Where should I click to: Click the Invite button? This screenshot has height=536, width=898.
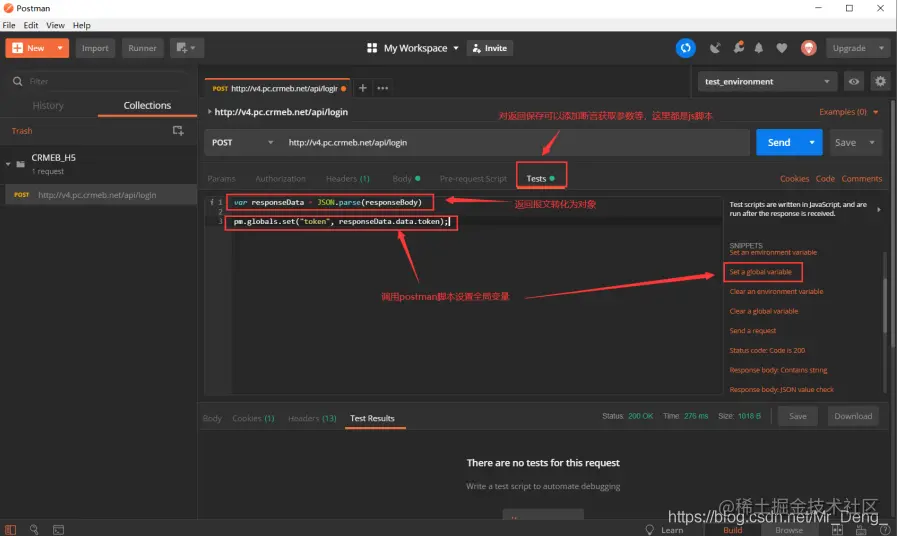490,48
